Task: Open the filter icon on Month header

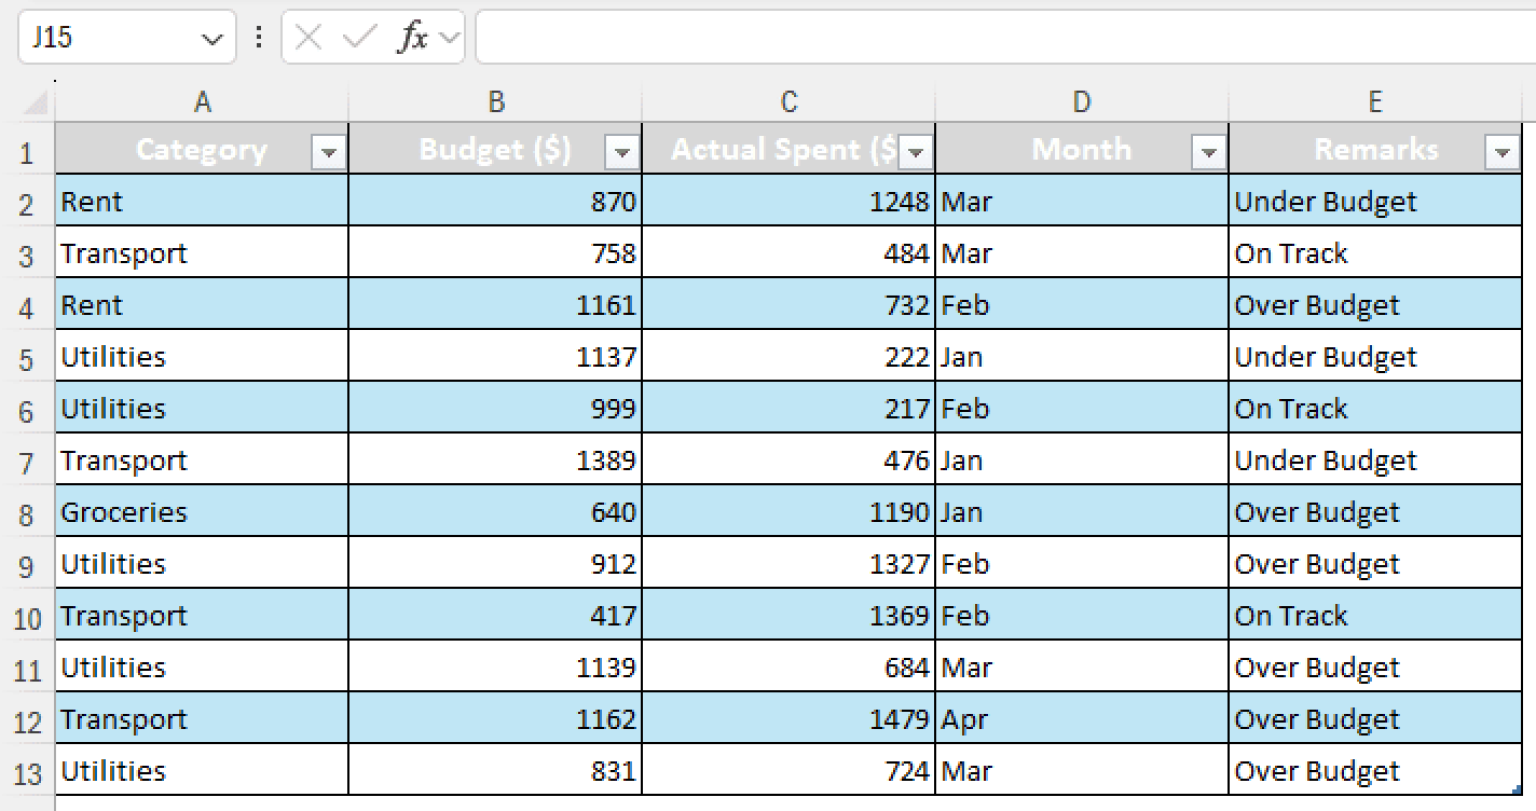Action: tap(1209, 152)
